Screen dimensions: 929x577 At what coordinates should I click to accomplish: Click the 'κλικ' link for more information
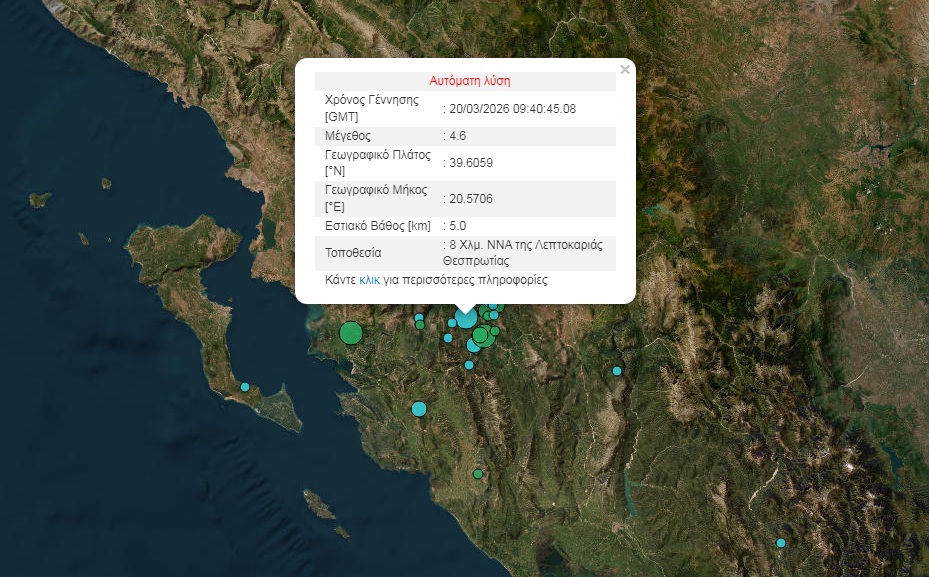click(369, 280)
